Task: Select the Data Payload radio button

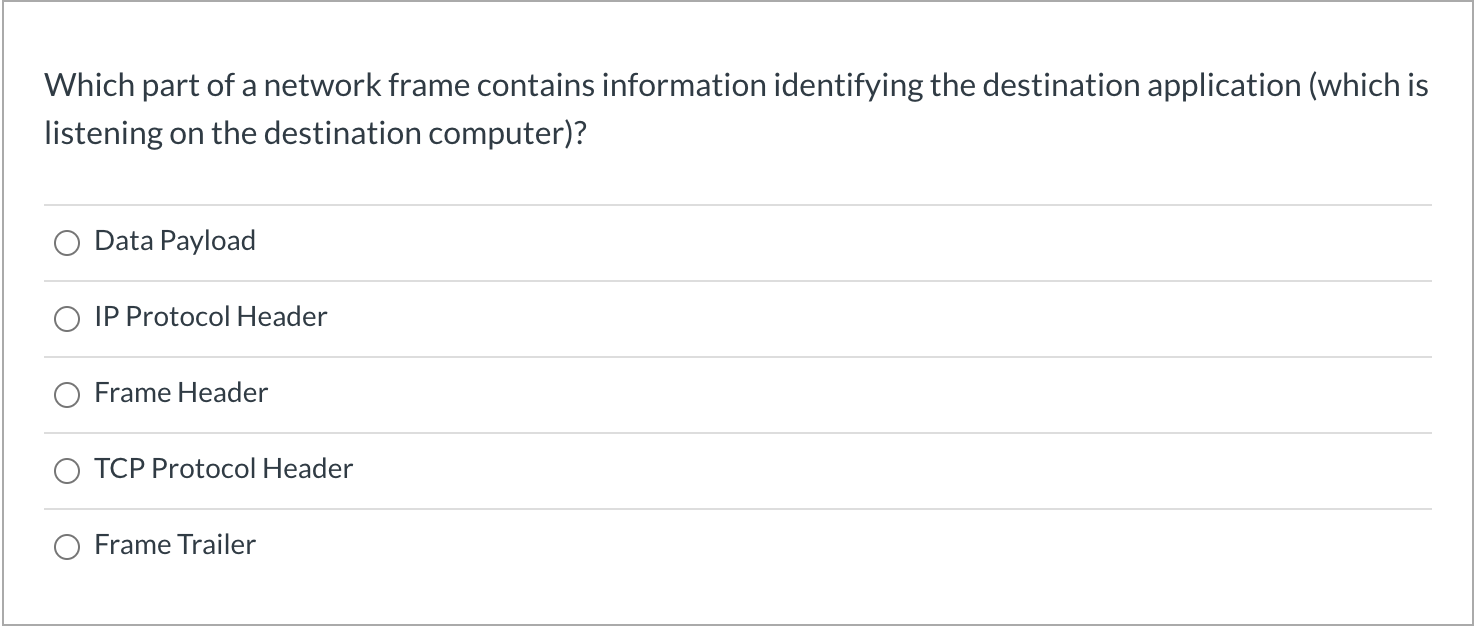Action: click(67, 242)
